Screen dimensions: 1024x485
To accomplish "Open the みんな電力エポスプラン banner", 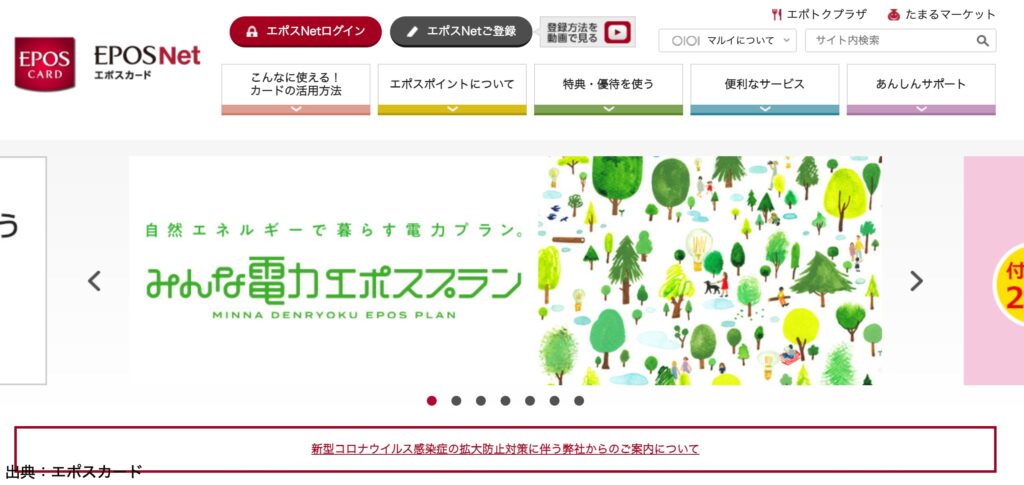I will [505, 270].
